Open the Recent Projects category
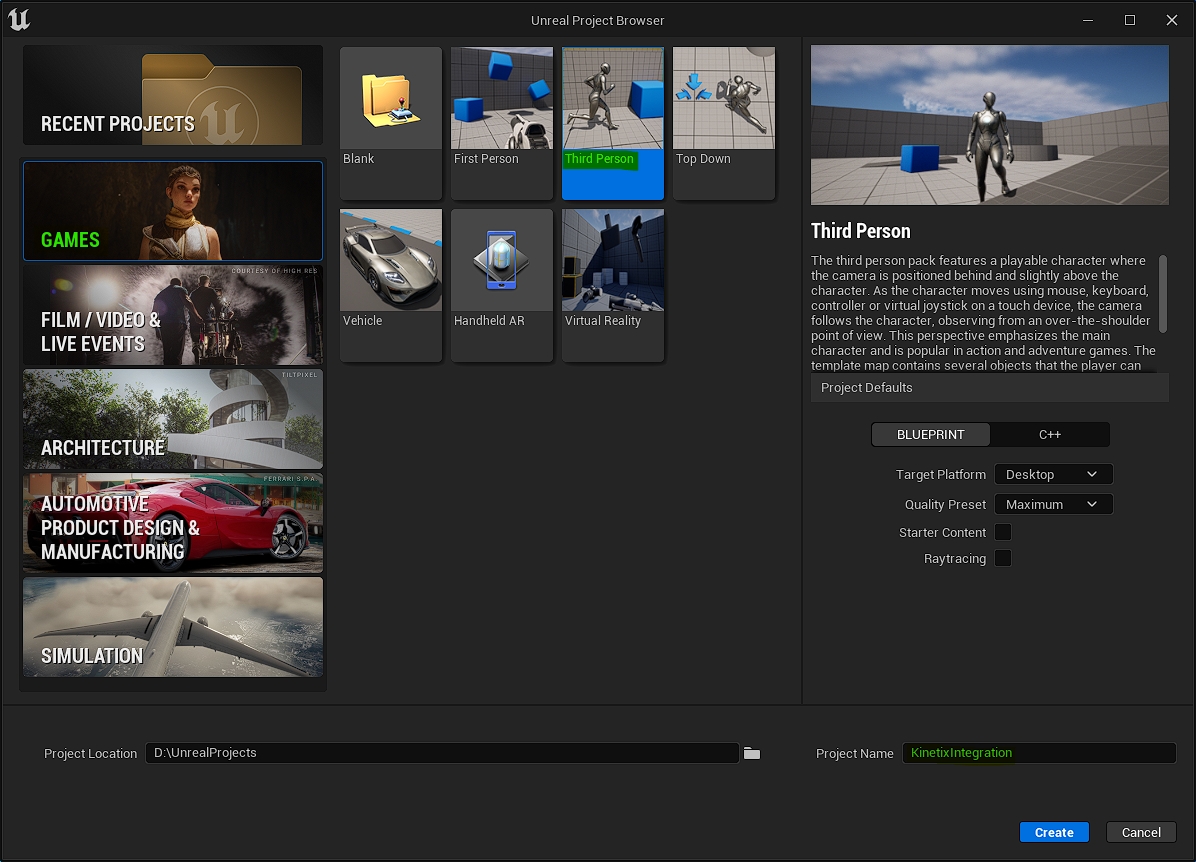 point(173,96)
